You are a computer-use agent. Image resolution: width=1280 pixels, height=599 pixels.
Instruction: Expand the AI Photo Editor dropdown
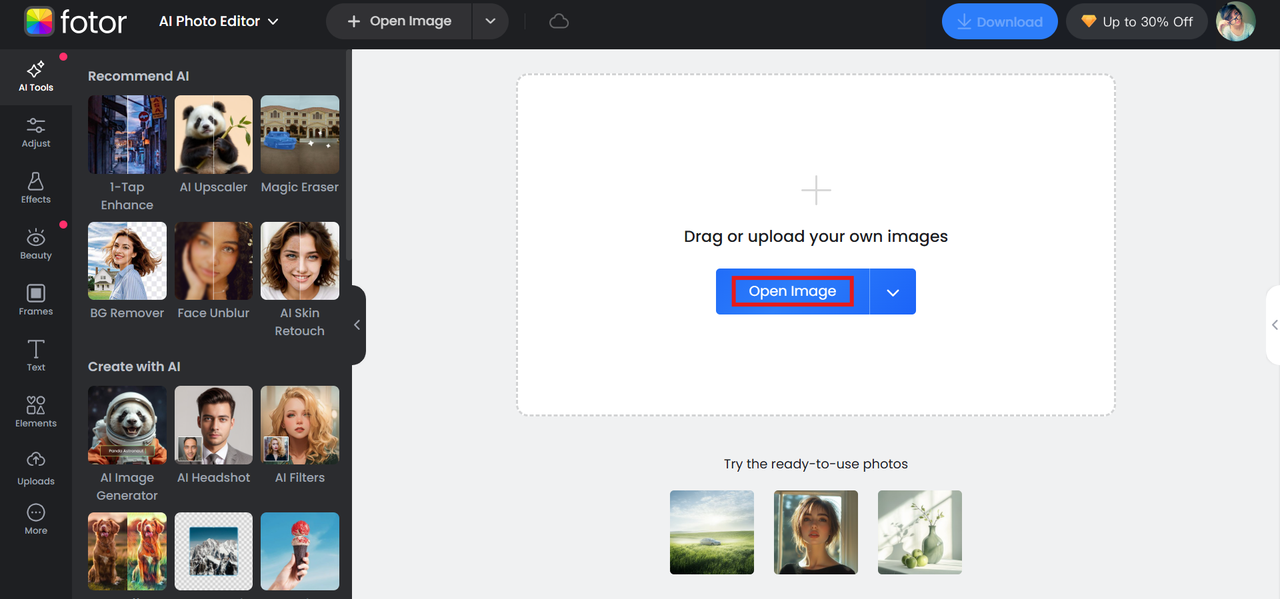point(219,21)
